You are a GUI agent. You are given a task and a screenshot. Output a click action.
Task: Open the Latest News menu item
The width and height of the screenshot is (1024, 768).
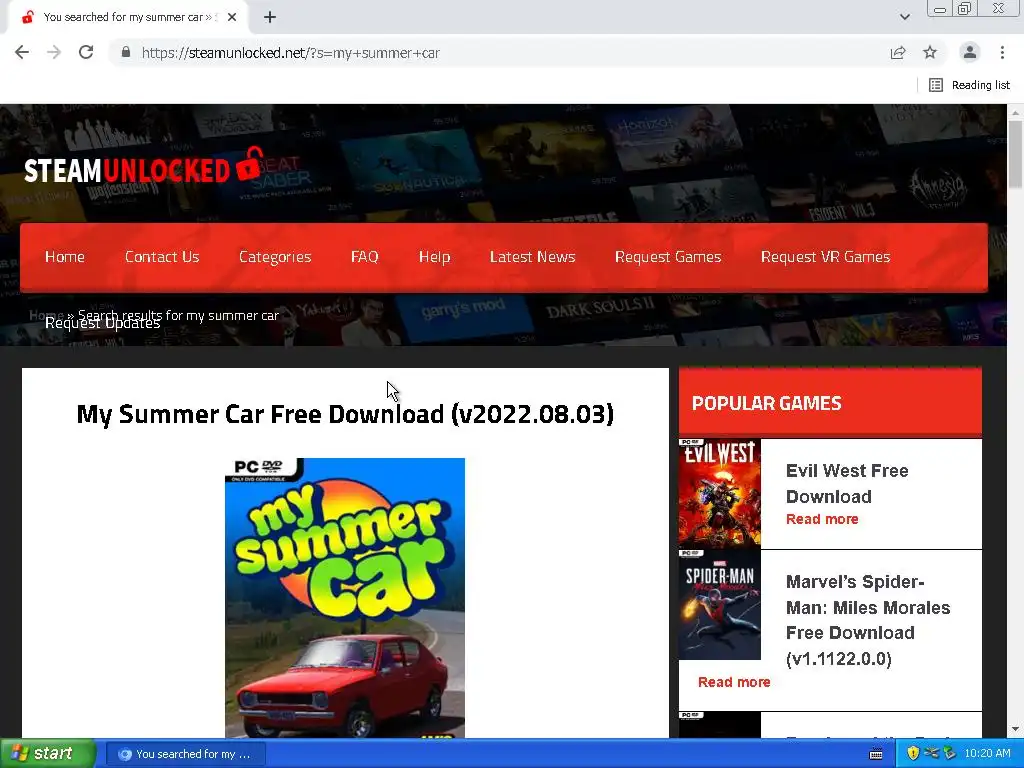pos(532,257)
